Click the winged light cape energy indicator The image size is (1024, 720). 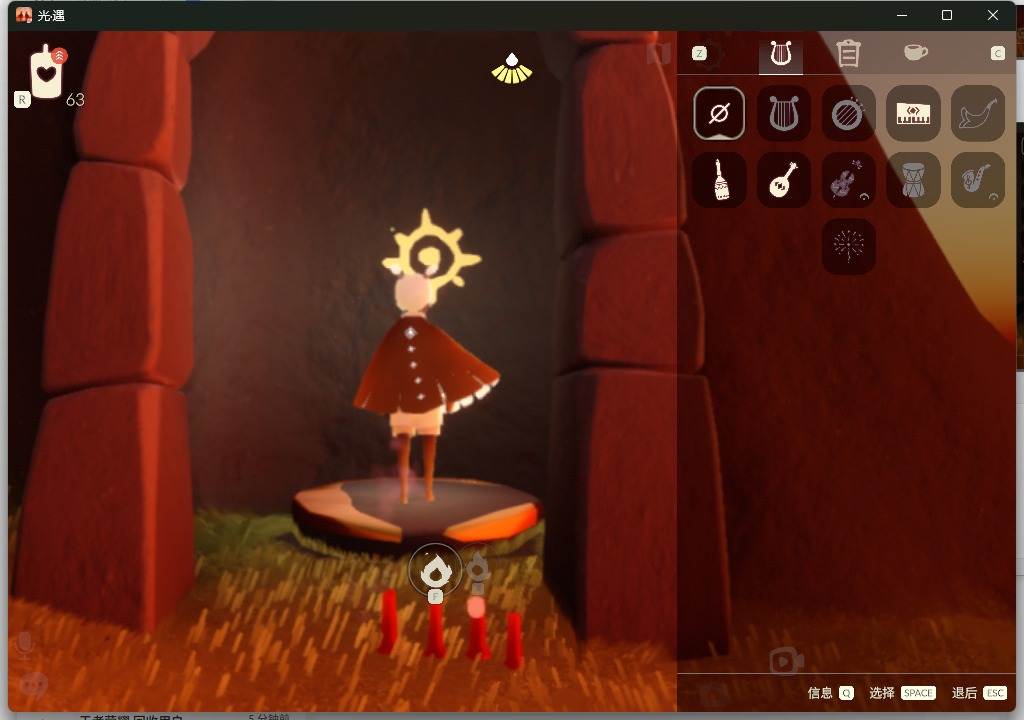(511, 69)
